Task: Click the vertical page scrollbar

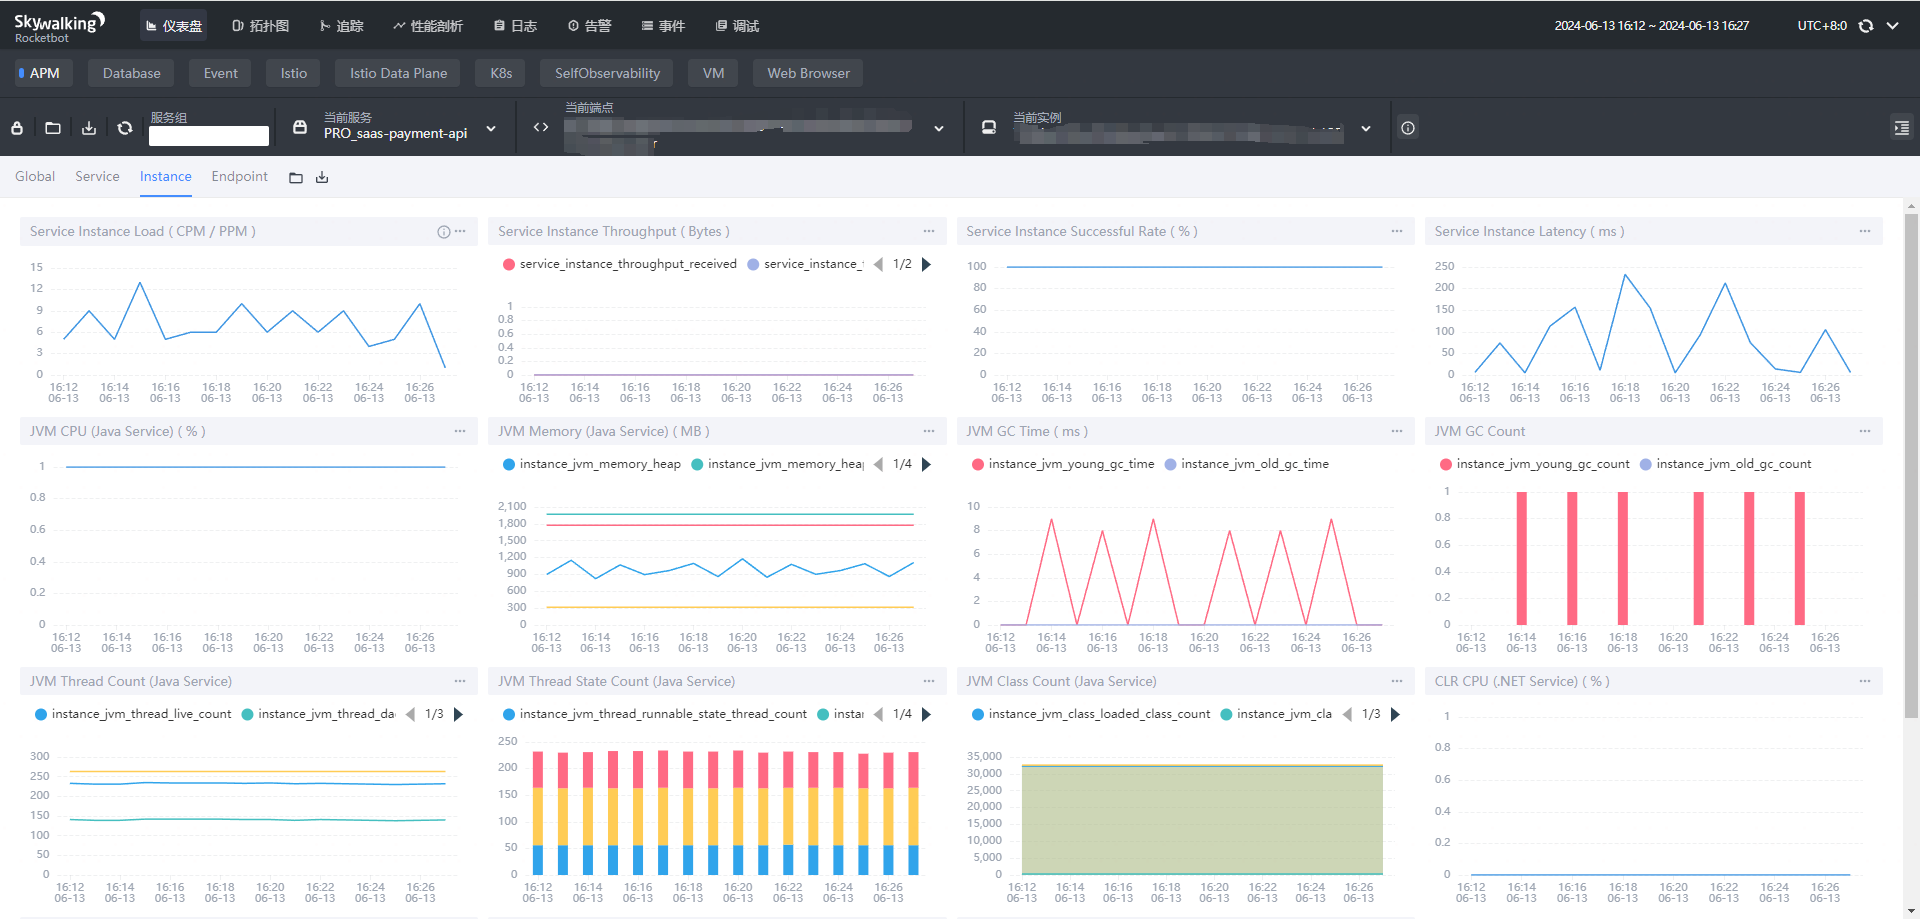Action: [1911, 465]
